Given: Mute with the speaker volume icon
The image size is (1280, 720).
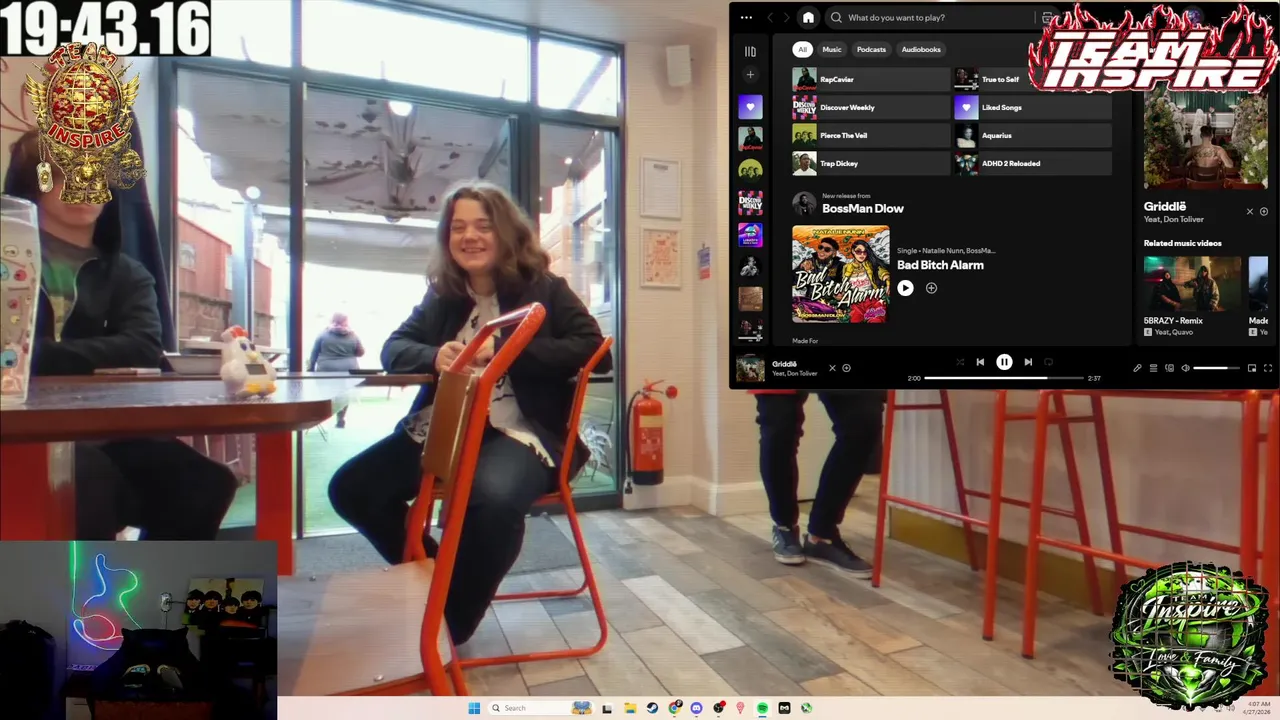Looking at the screenshot, I should point(1185,368).
